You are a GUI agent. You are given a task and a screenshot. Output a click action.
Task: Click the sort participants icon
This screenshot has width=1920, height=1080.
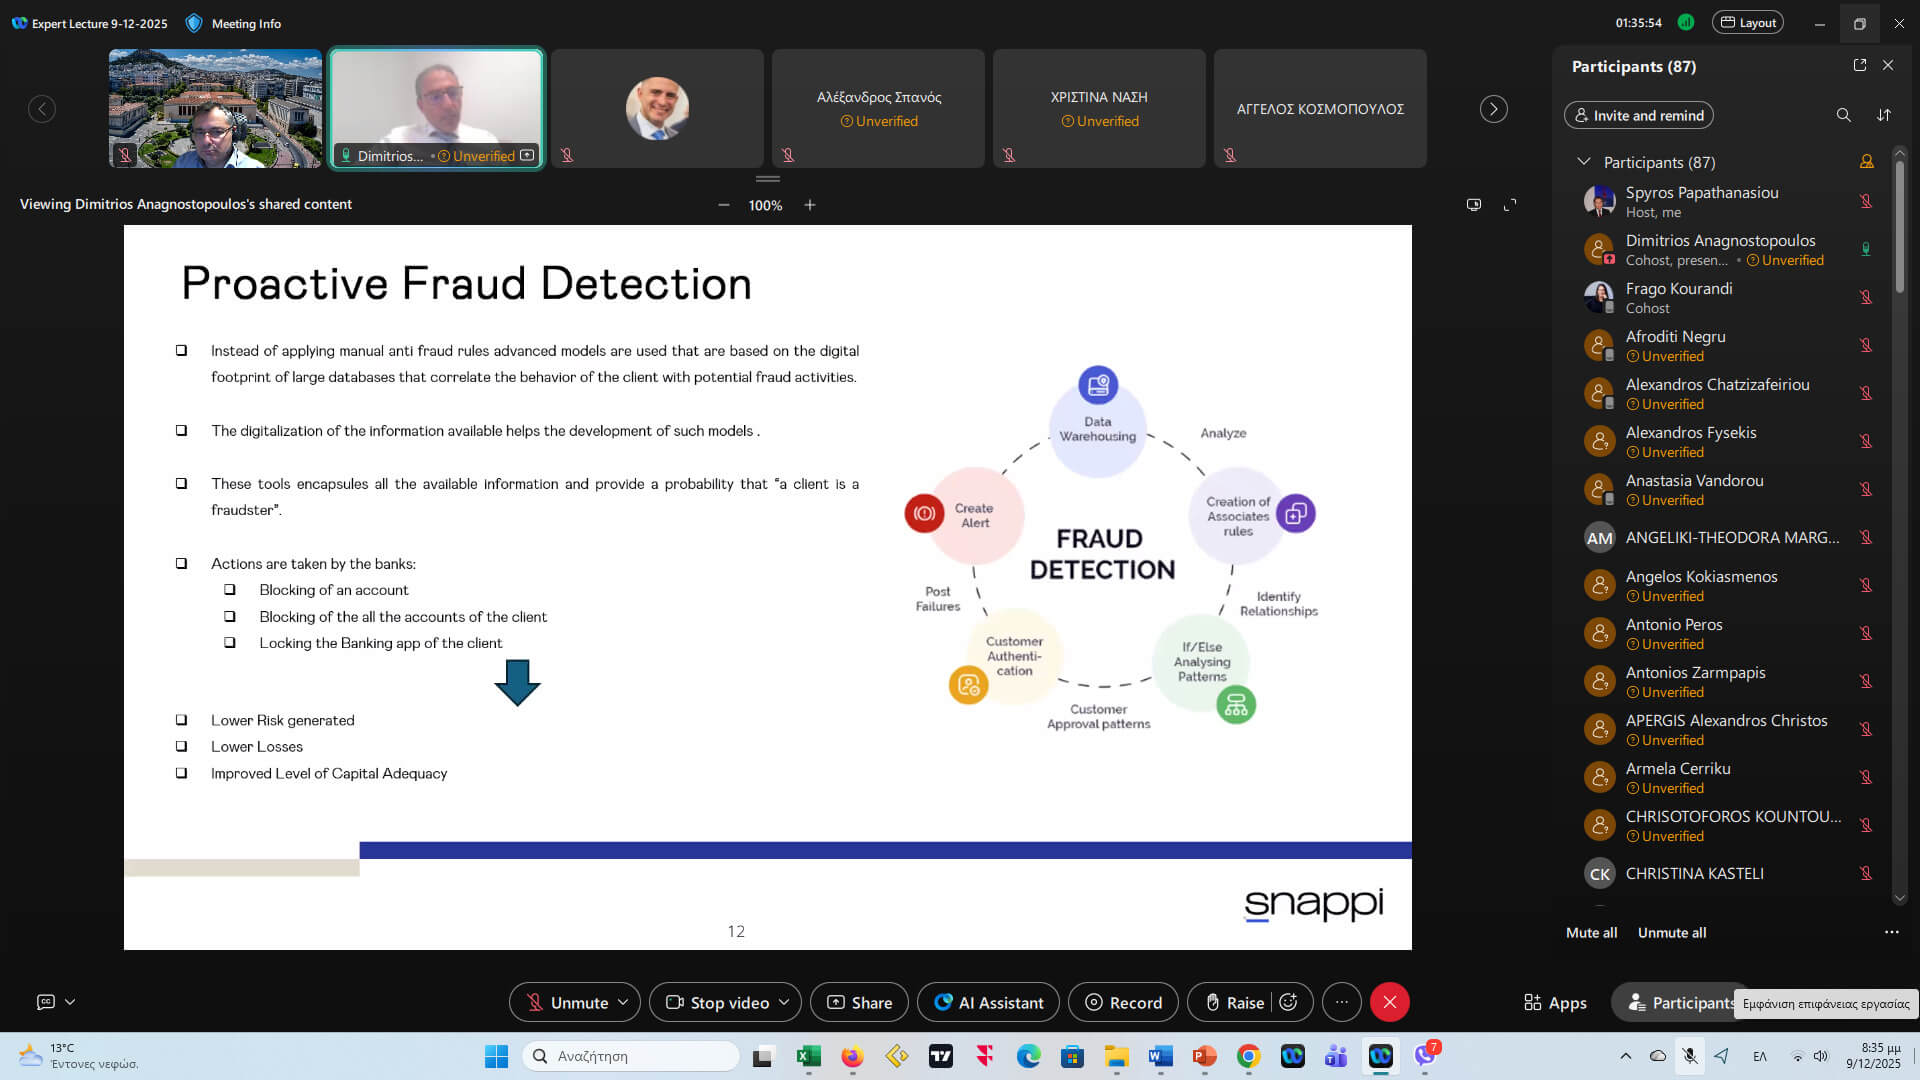pyautogui.click(x=1884, y=115)
